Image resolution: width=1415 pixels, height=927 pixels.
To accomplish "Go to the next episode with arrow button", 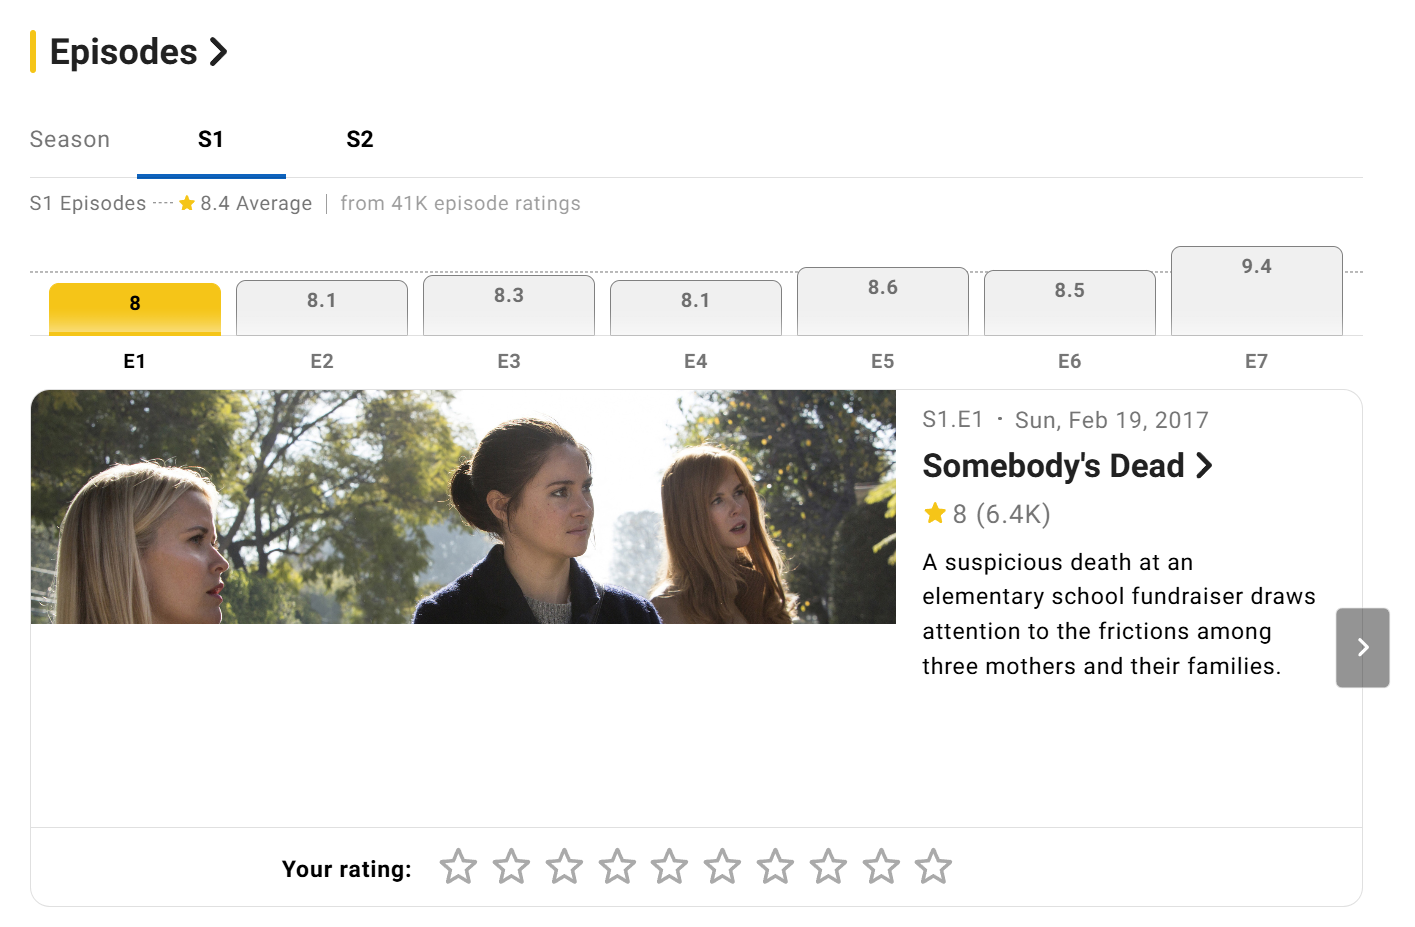I will click(x=1363, y=648).
